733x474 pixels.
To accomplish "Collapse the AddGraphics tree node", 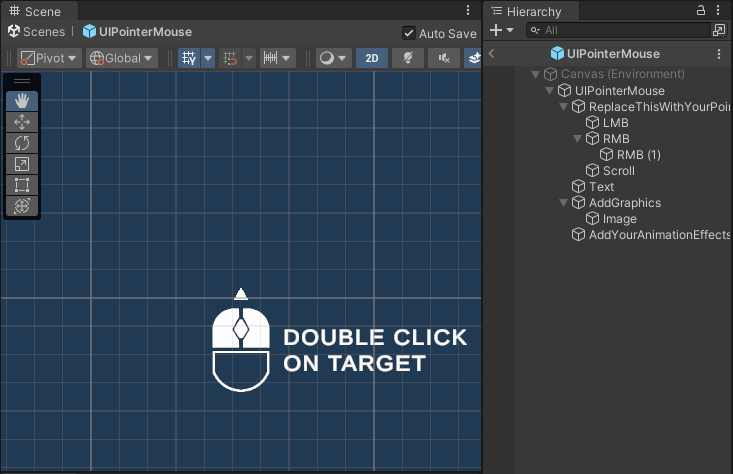I will tap(563, 203).
